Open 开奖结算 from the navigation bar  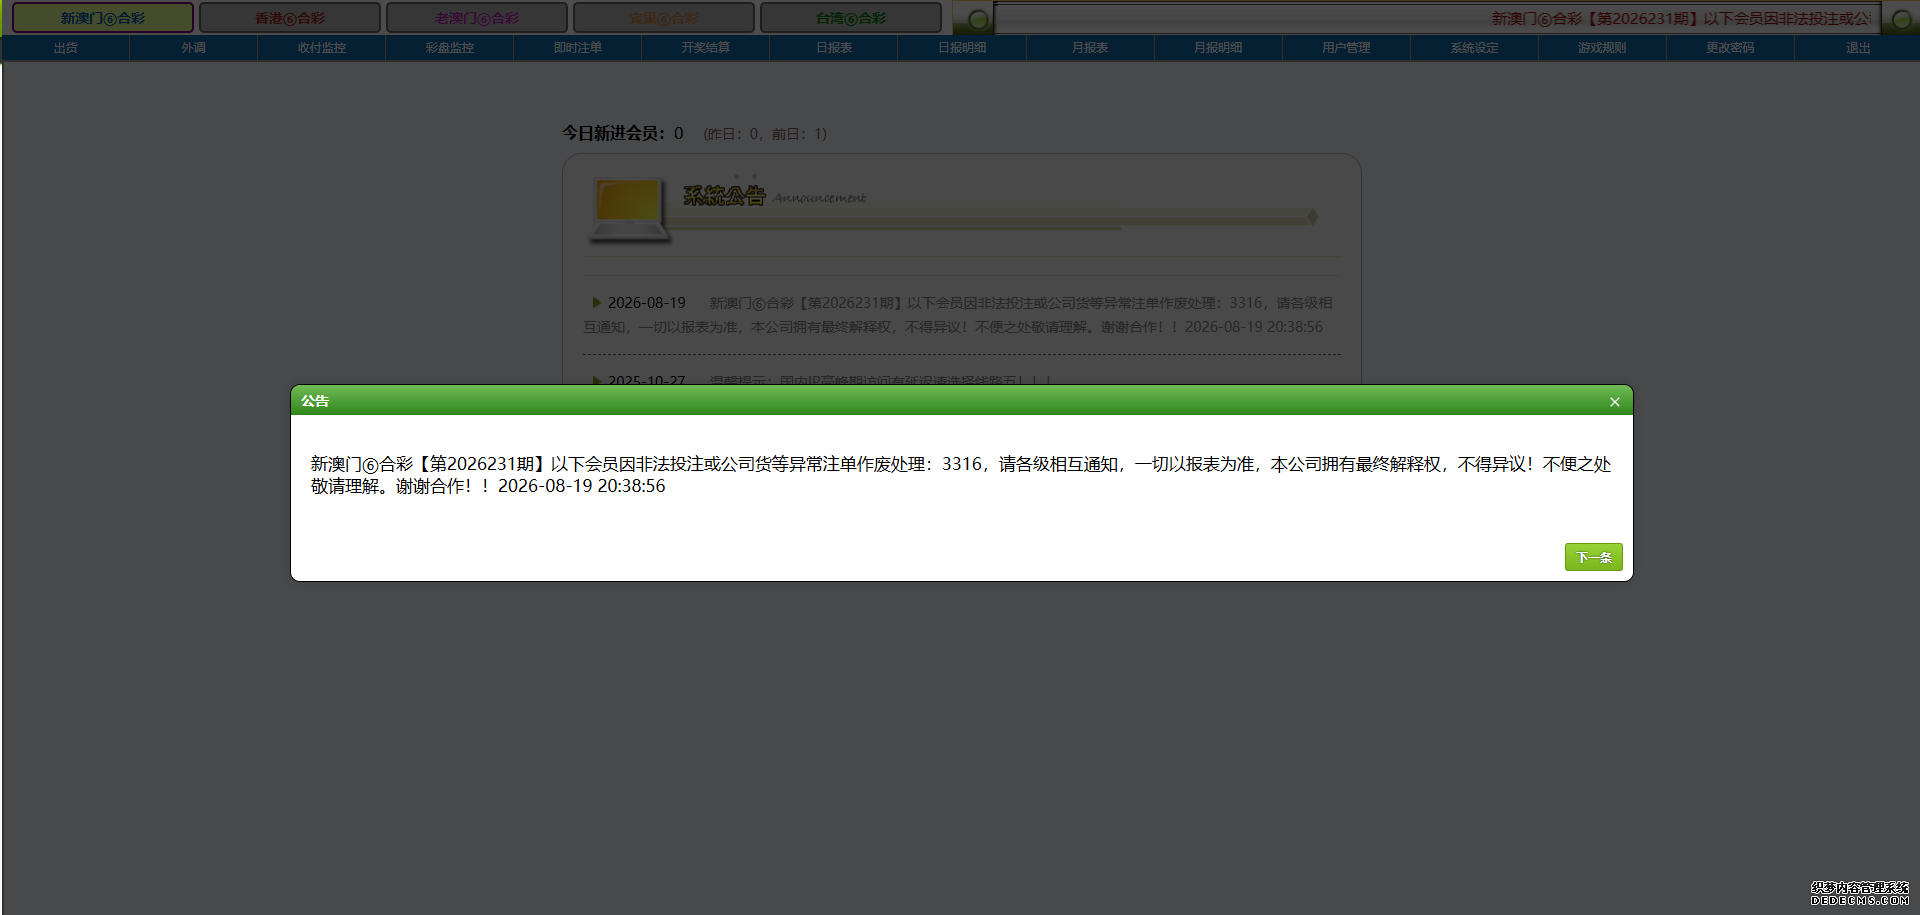point(706,48)
